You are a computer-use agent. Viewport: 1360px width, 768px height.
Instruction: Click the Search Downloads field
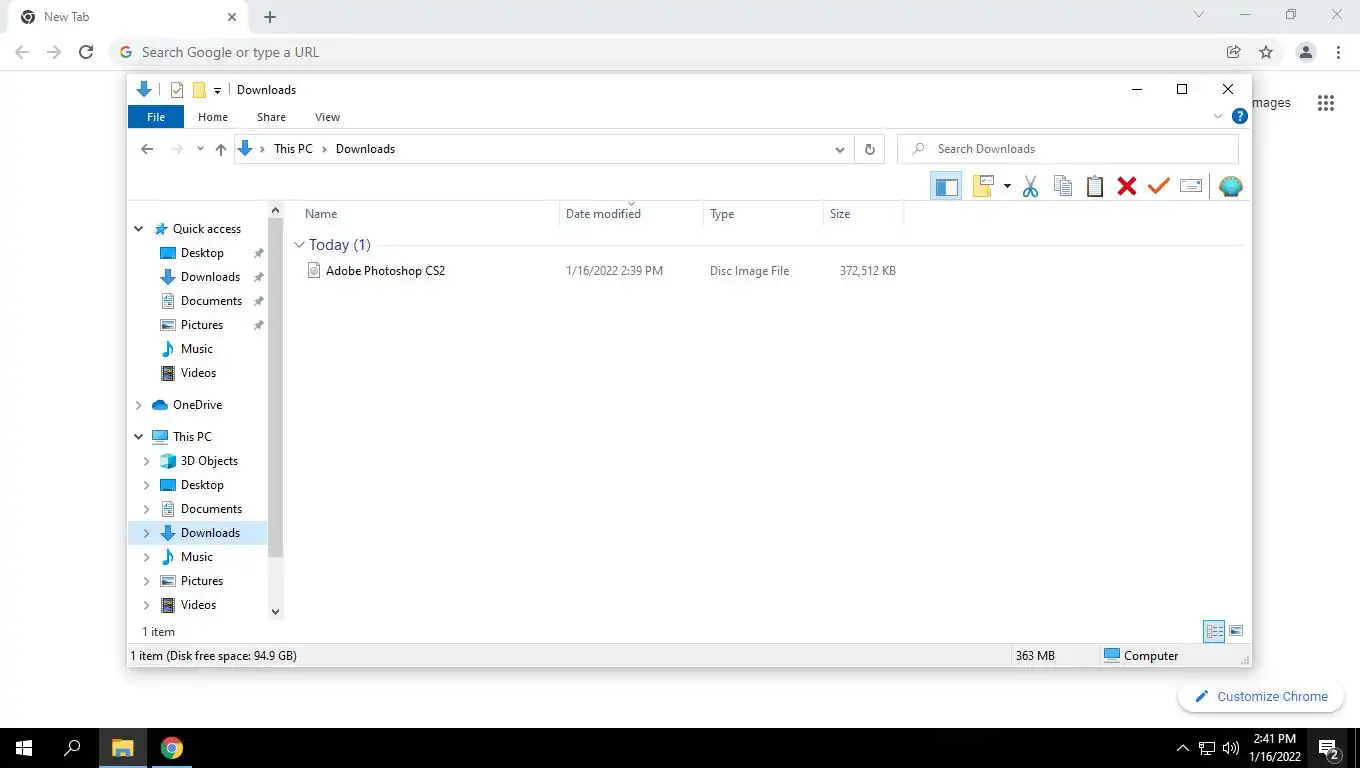coord(1068,149)
